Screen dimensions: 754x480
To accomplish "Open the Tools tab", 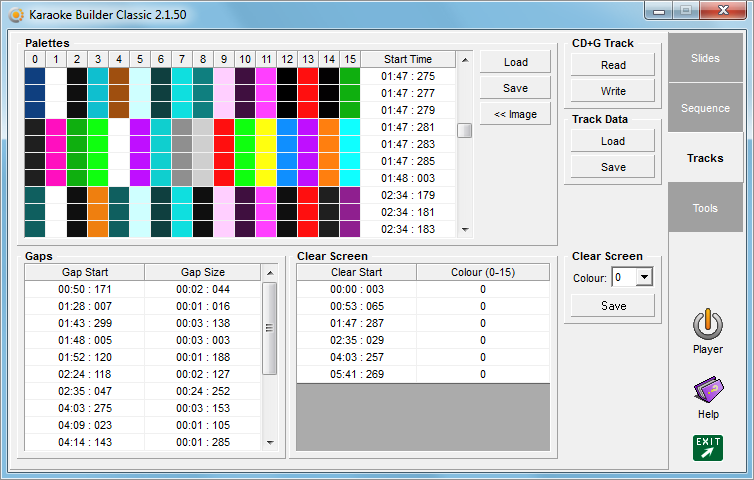I will tap(705, 208).
